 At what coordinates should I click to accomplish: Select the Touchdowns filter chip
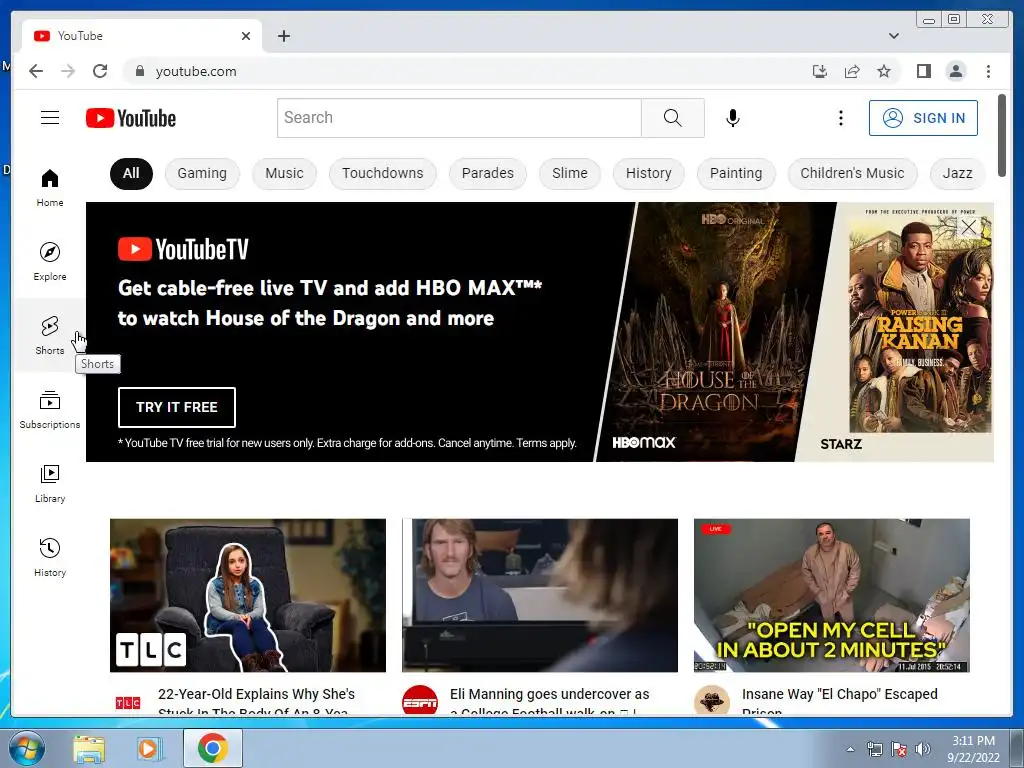tap(383, 174)
